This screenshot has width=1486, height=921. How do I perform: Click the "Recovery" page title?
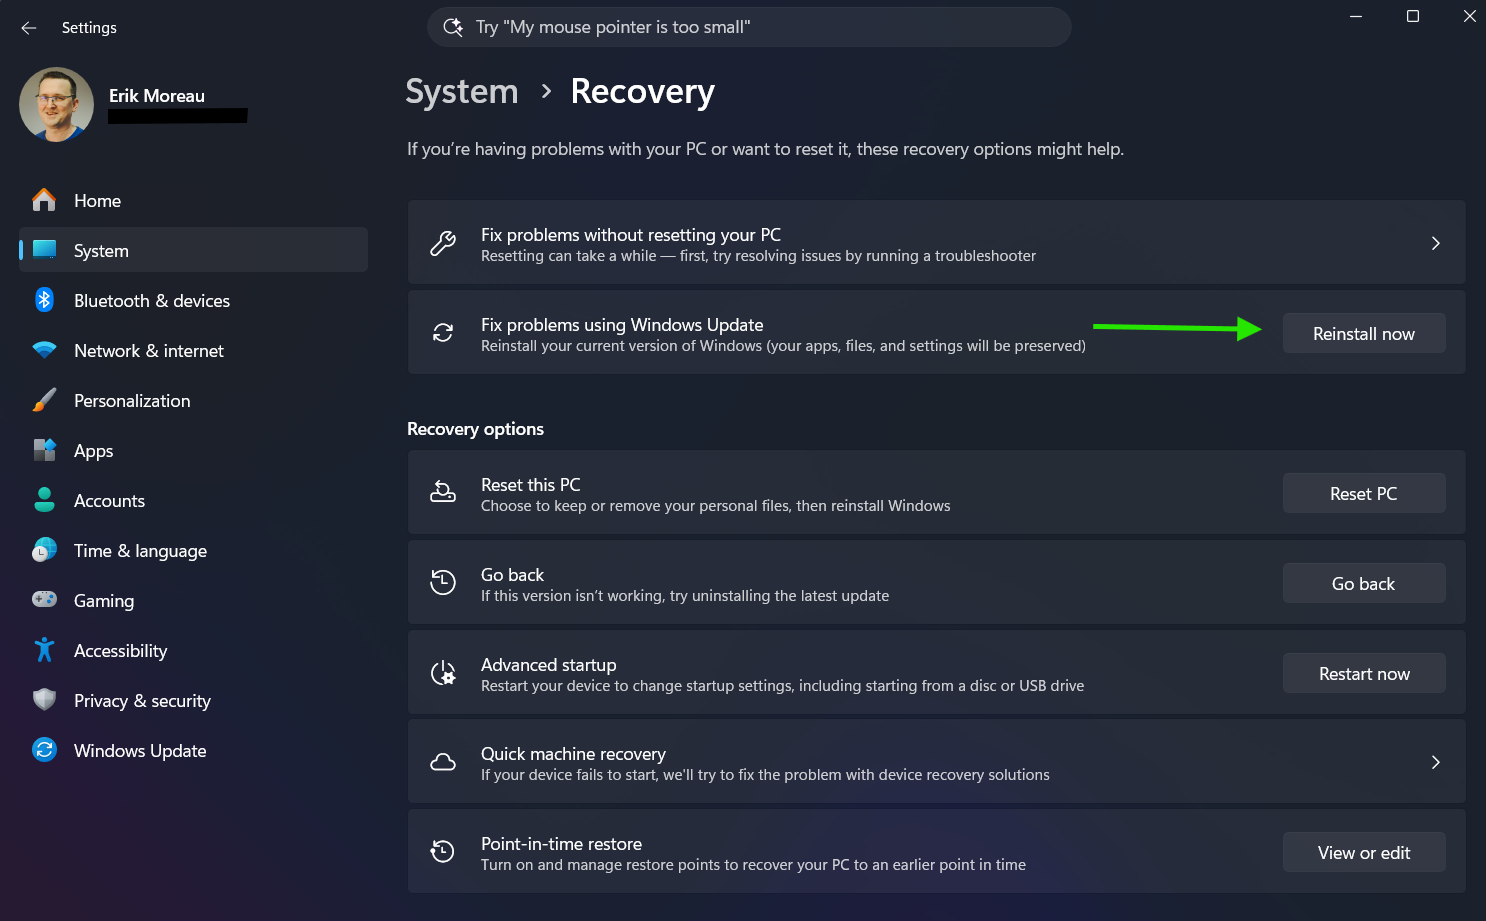click(643, 92)
